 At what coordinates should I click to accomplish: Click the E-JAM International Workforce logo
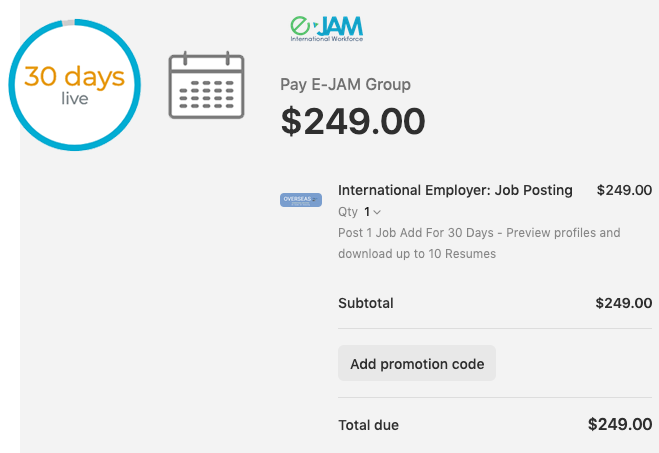tap(327, 29)
